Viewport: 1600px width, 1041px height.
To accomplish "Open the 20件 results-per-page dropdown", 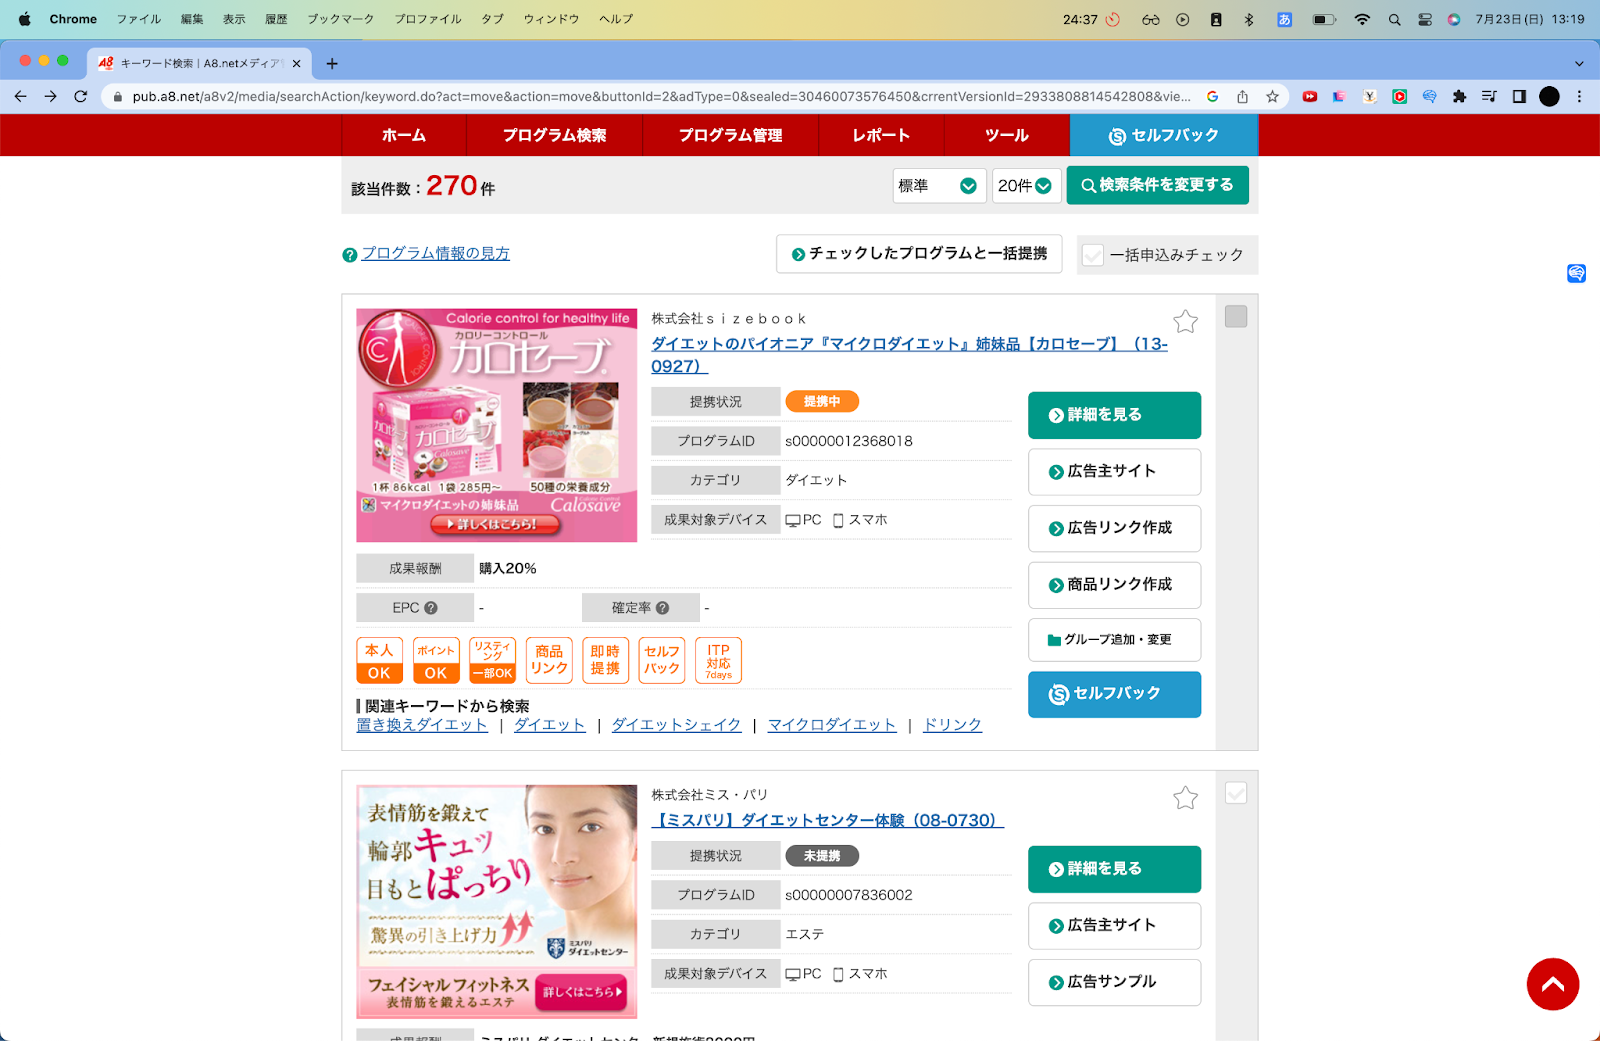I will pos(1026,186).
